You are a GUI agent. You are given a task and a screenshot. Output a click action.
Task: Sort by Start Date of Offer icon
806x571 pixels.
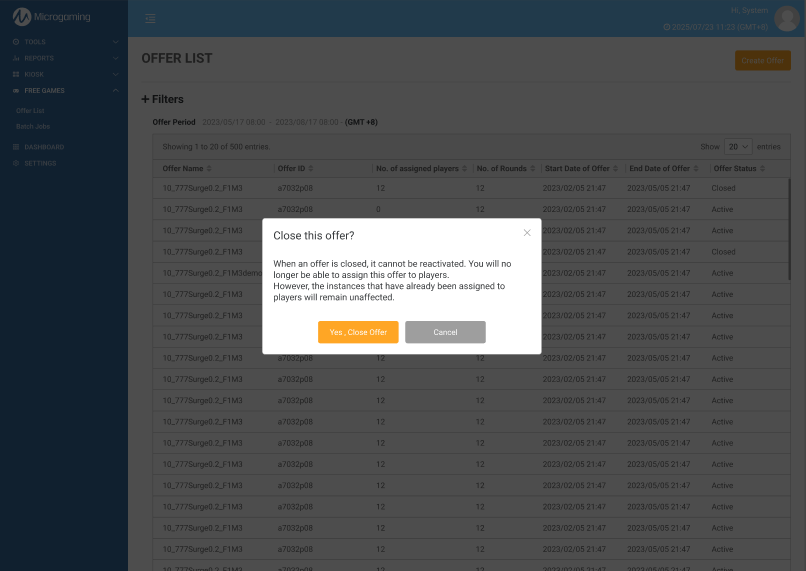pyautogui.click(x=615, y=169)
